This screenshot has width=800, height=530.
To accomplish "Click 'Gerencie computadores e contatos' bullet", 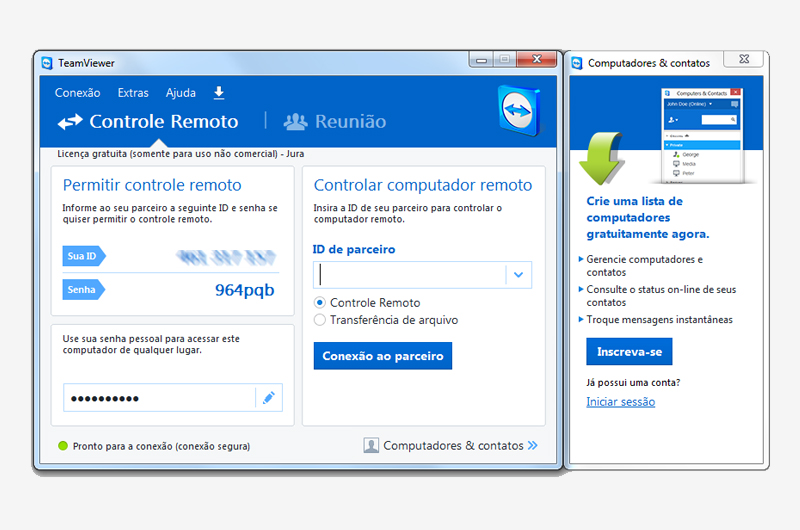I will (644, 265).
